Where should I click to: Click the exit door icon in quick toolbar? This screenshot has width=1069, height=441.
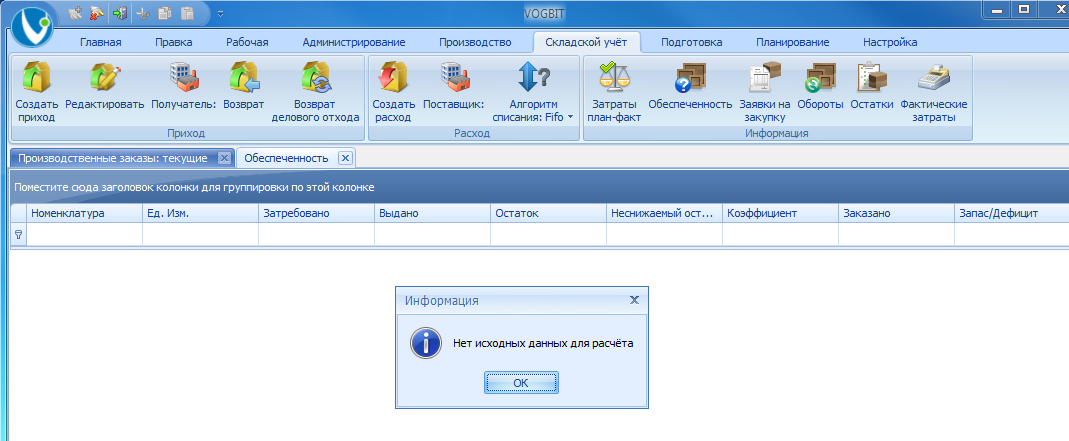120,12
